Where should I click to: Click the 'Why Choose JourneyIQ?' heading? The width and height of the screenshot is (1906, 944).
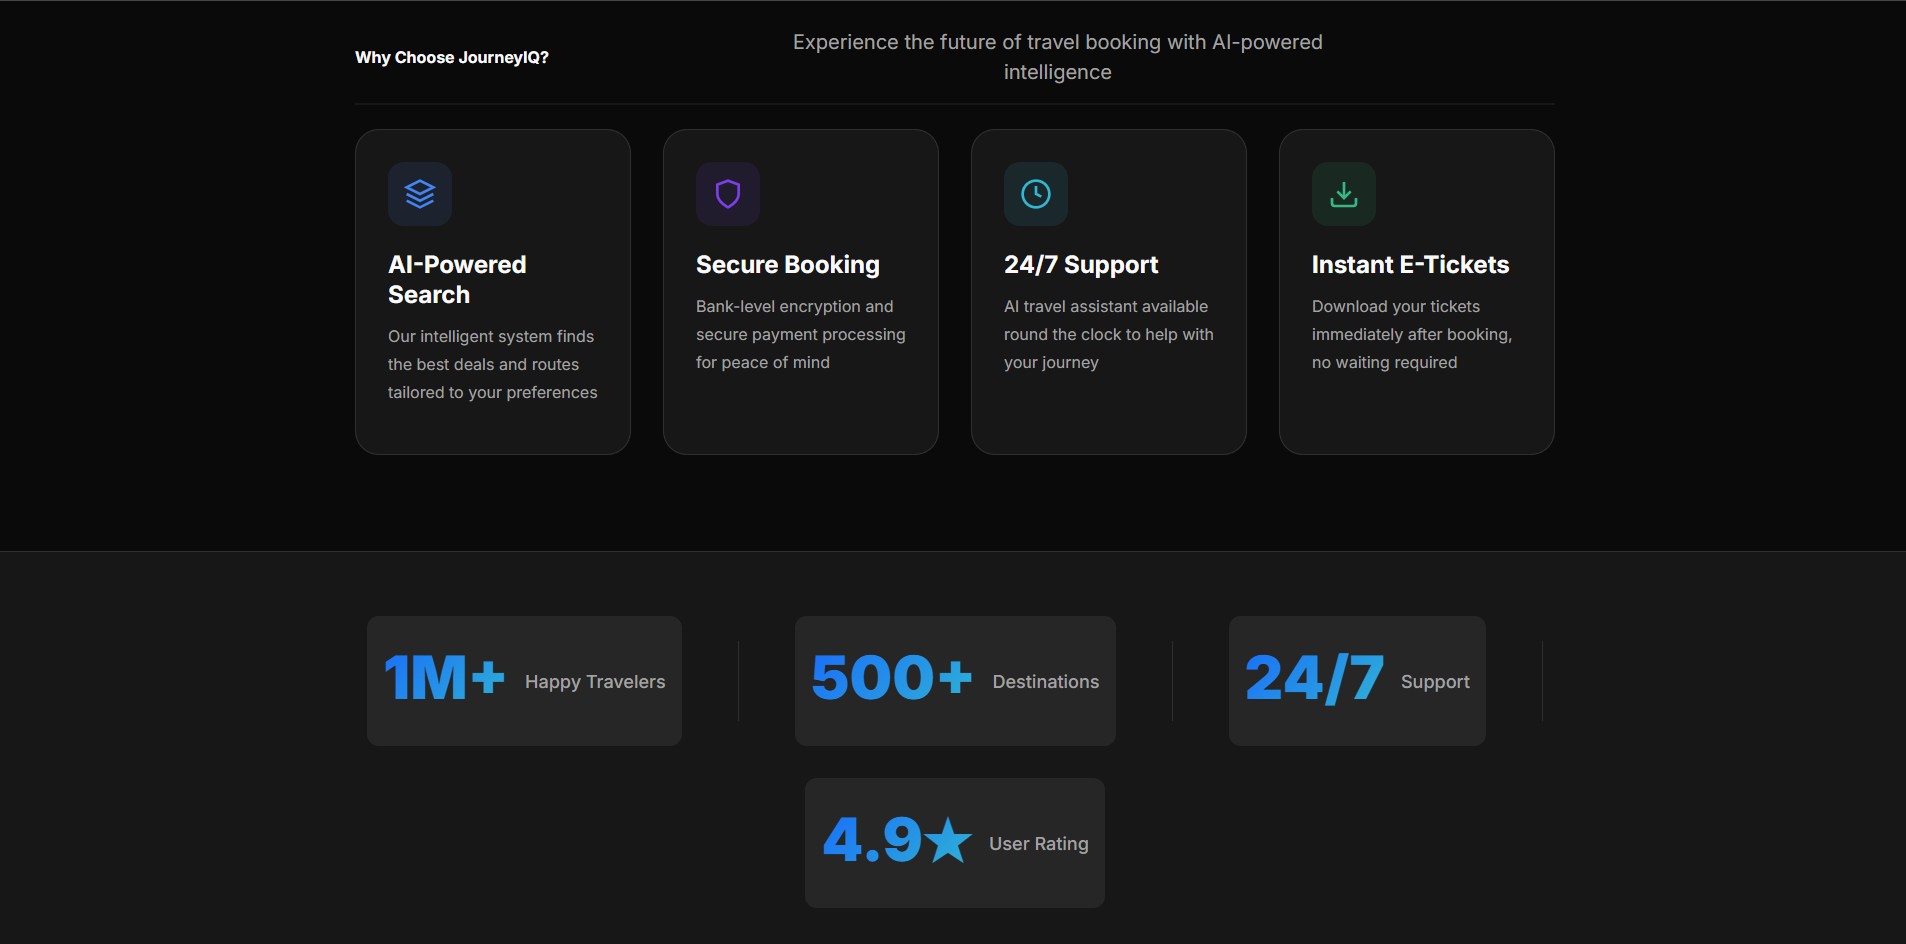[452, 57]
